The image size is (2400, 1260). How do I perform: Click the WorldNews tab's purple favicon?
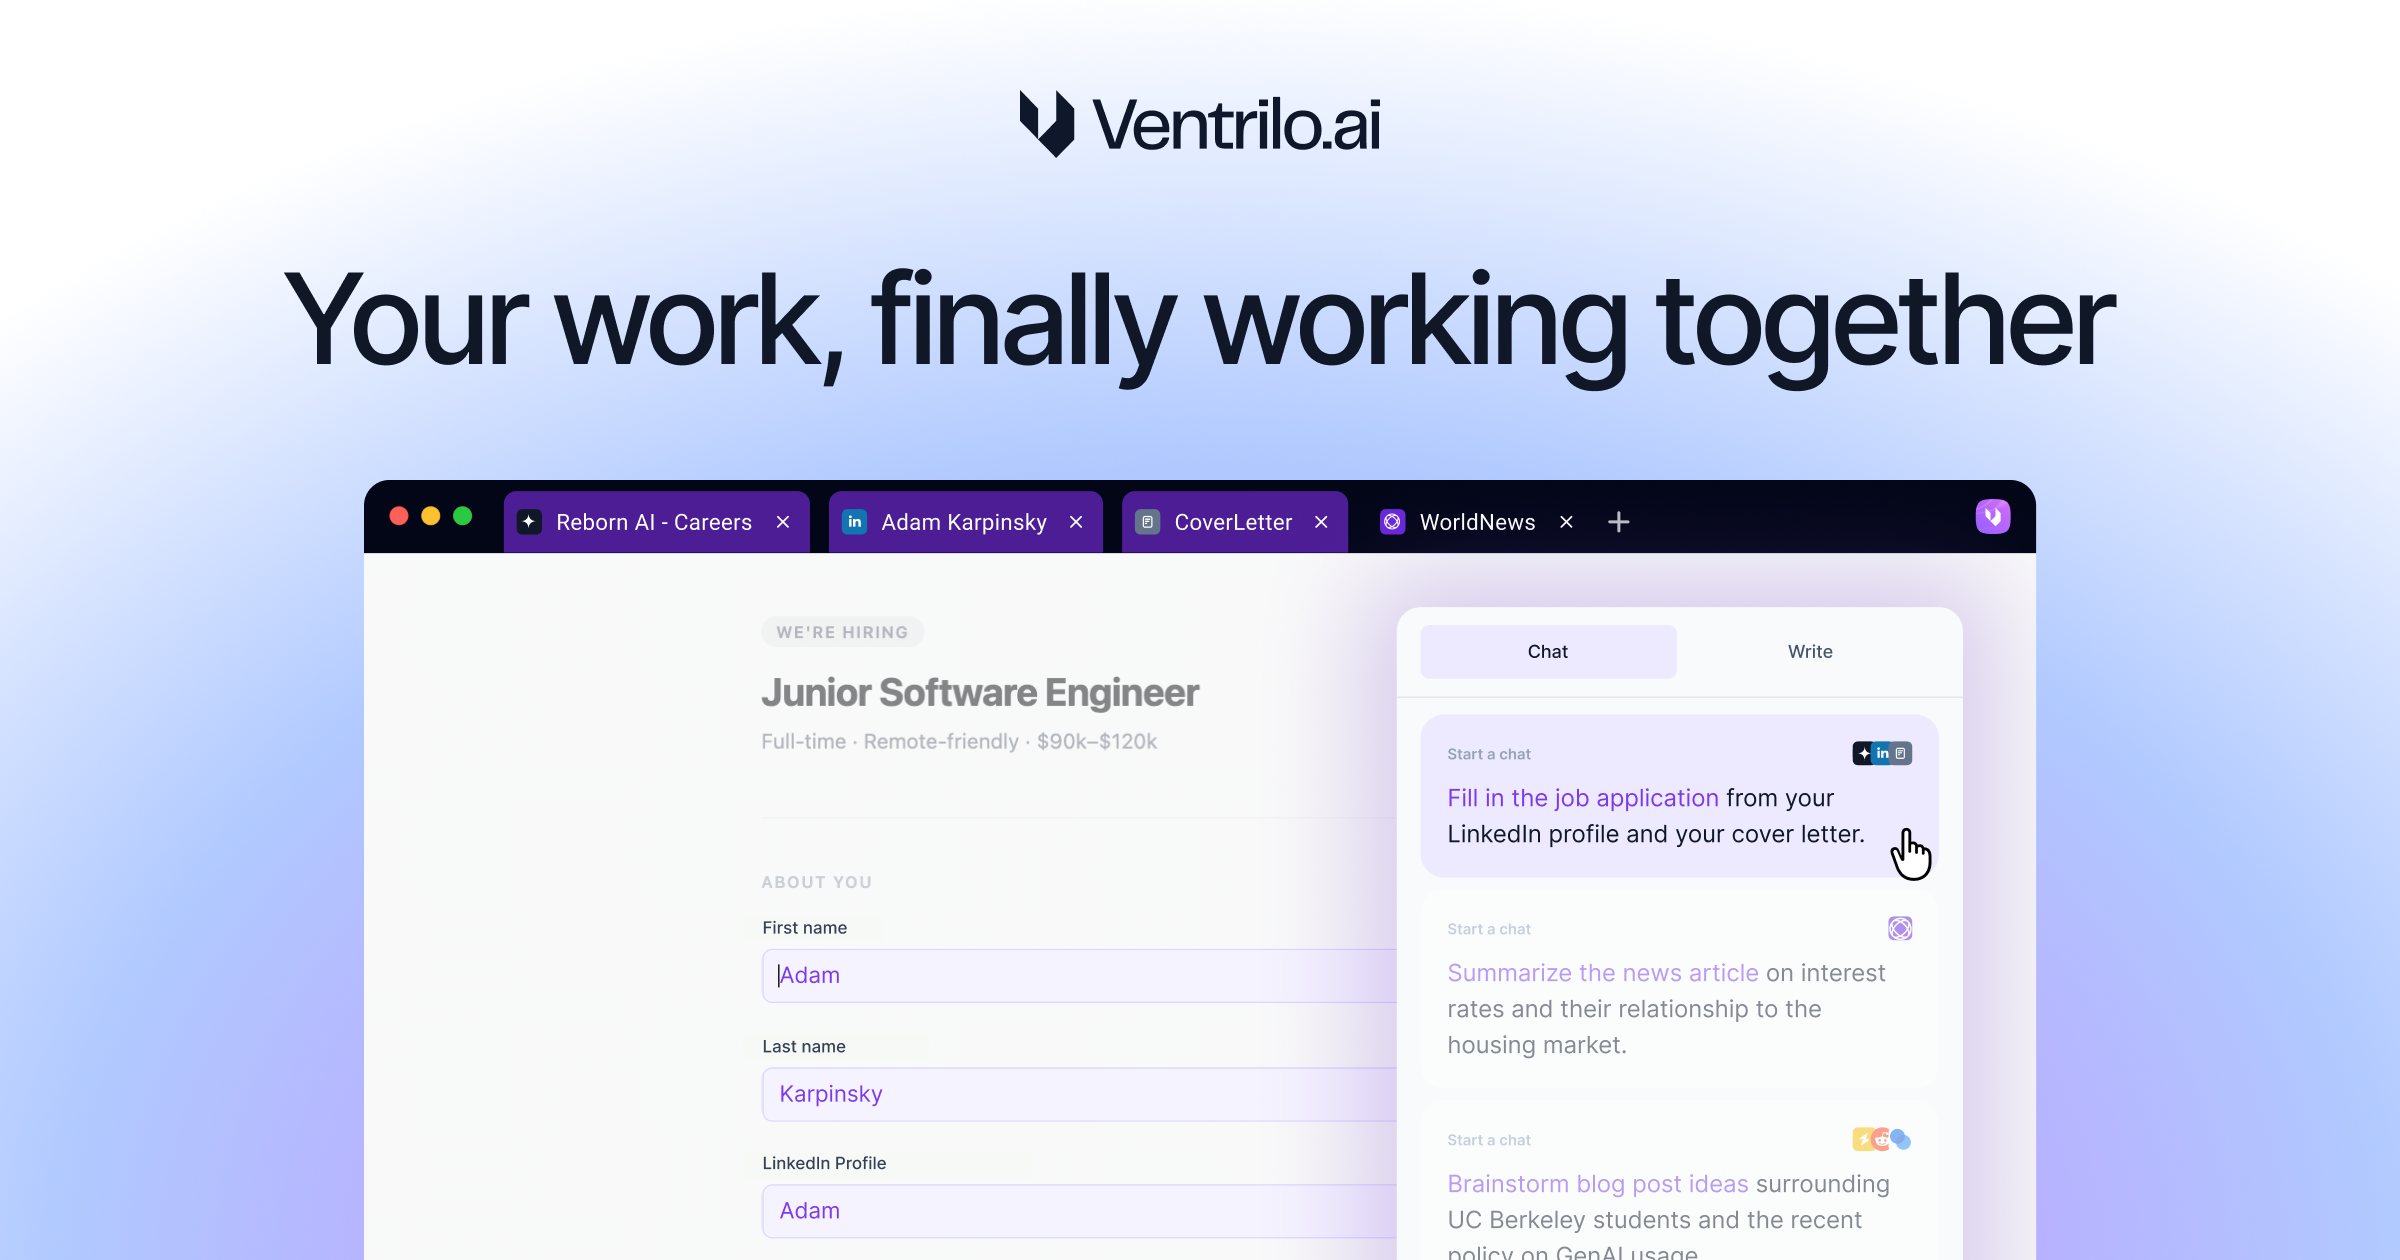[x=1392, y=522]
